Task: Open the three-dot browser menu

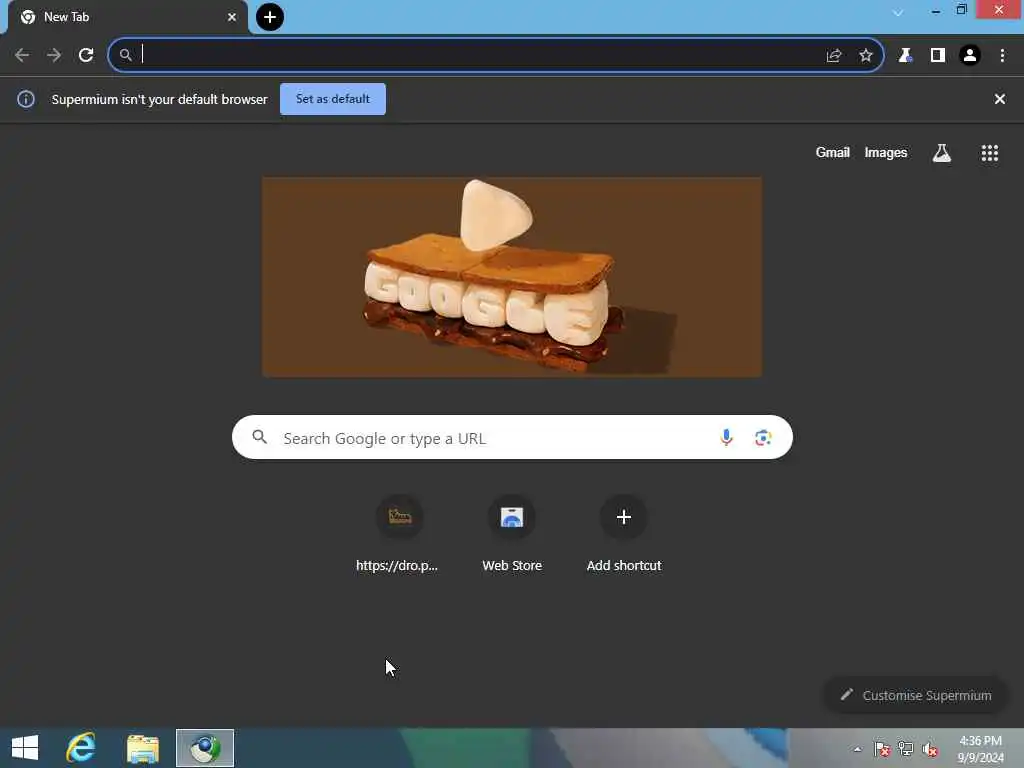Action: (x=1002, y=56)
